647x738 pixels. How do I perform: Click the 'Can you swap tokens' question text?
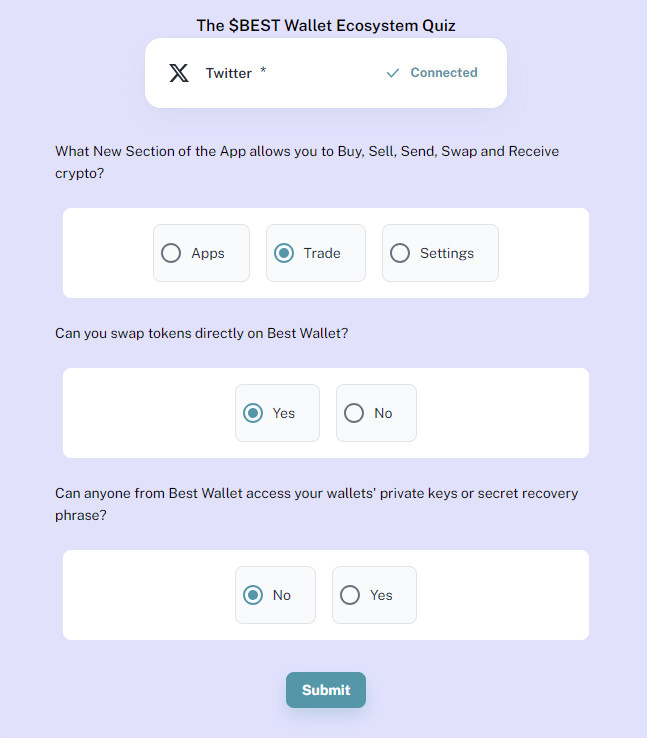pos(201,333)
